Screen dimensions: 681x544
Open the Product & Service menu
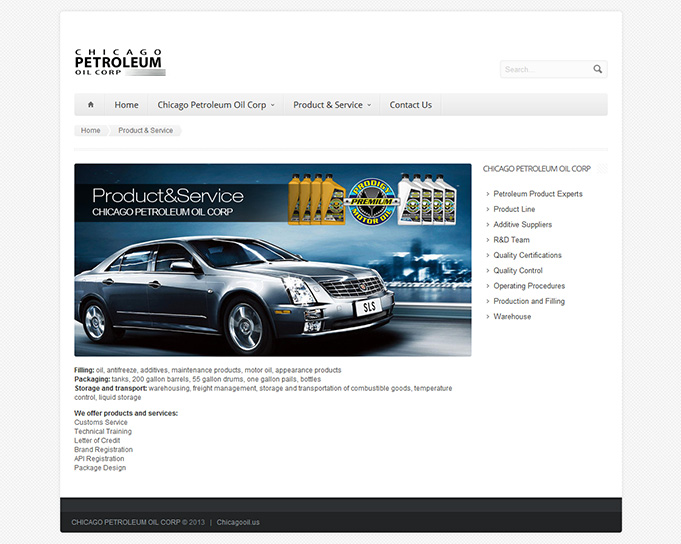[x=328, y=105]
